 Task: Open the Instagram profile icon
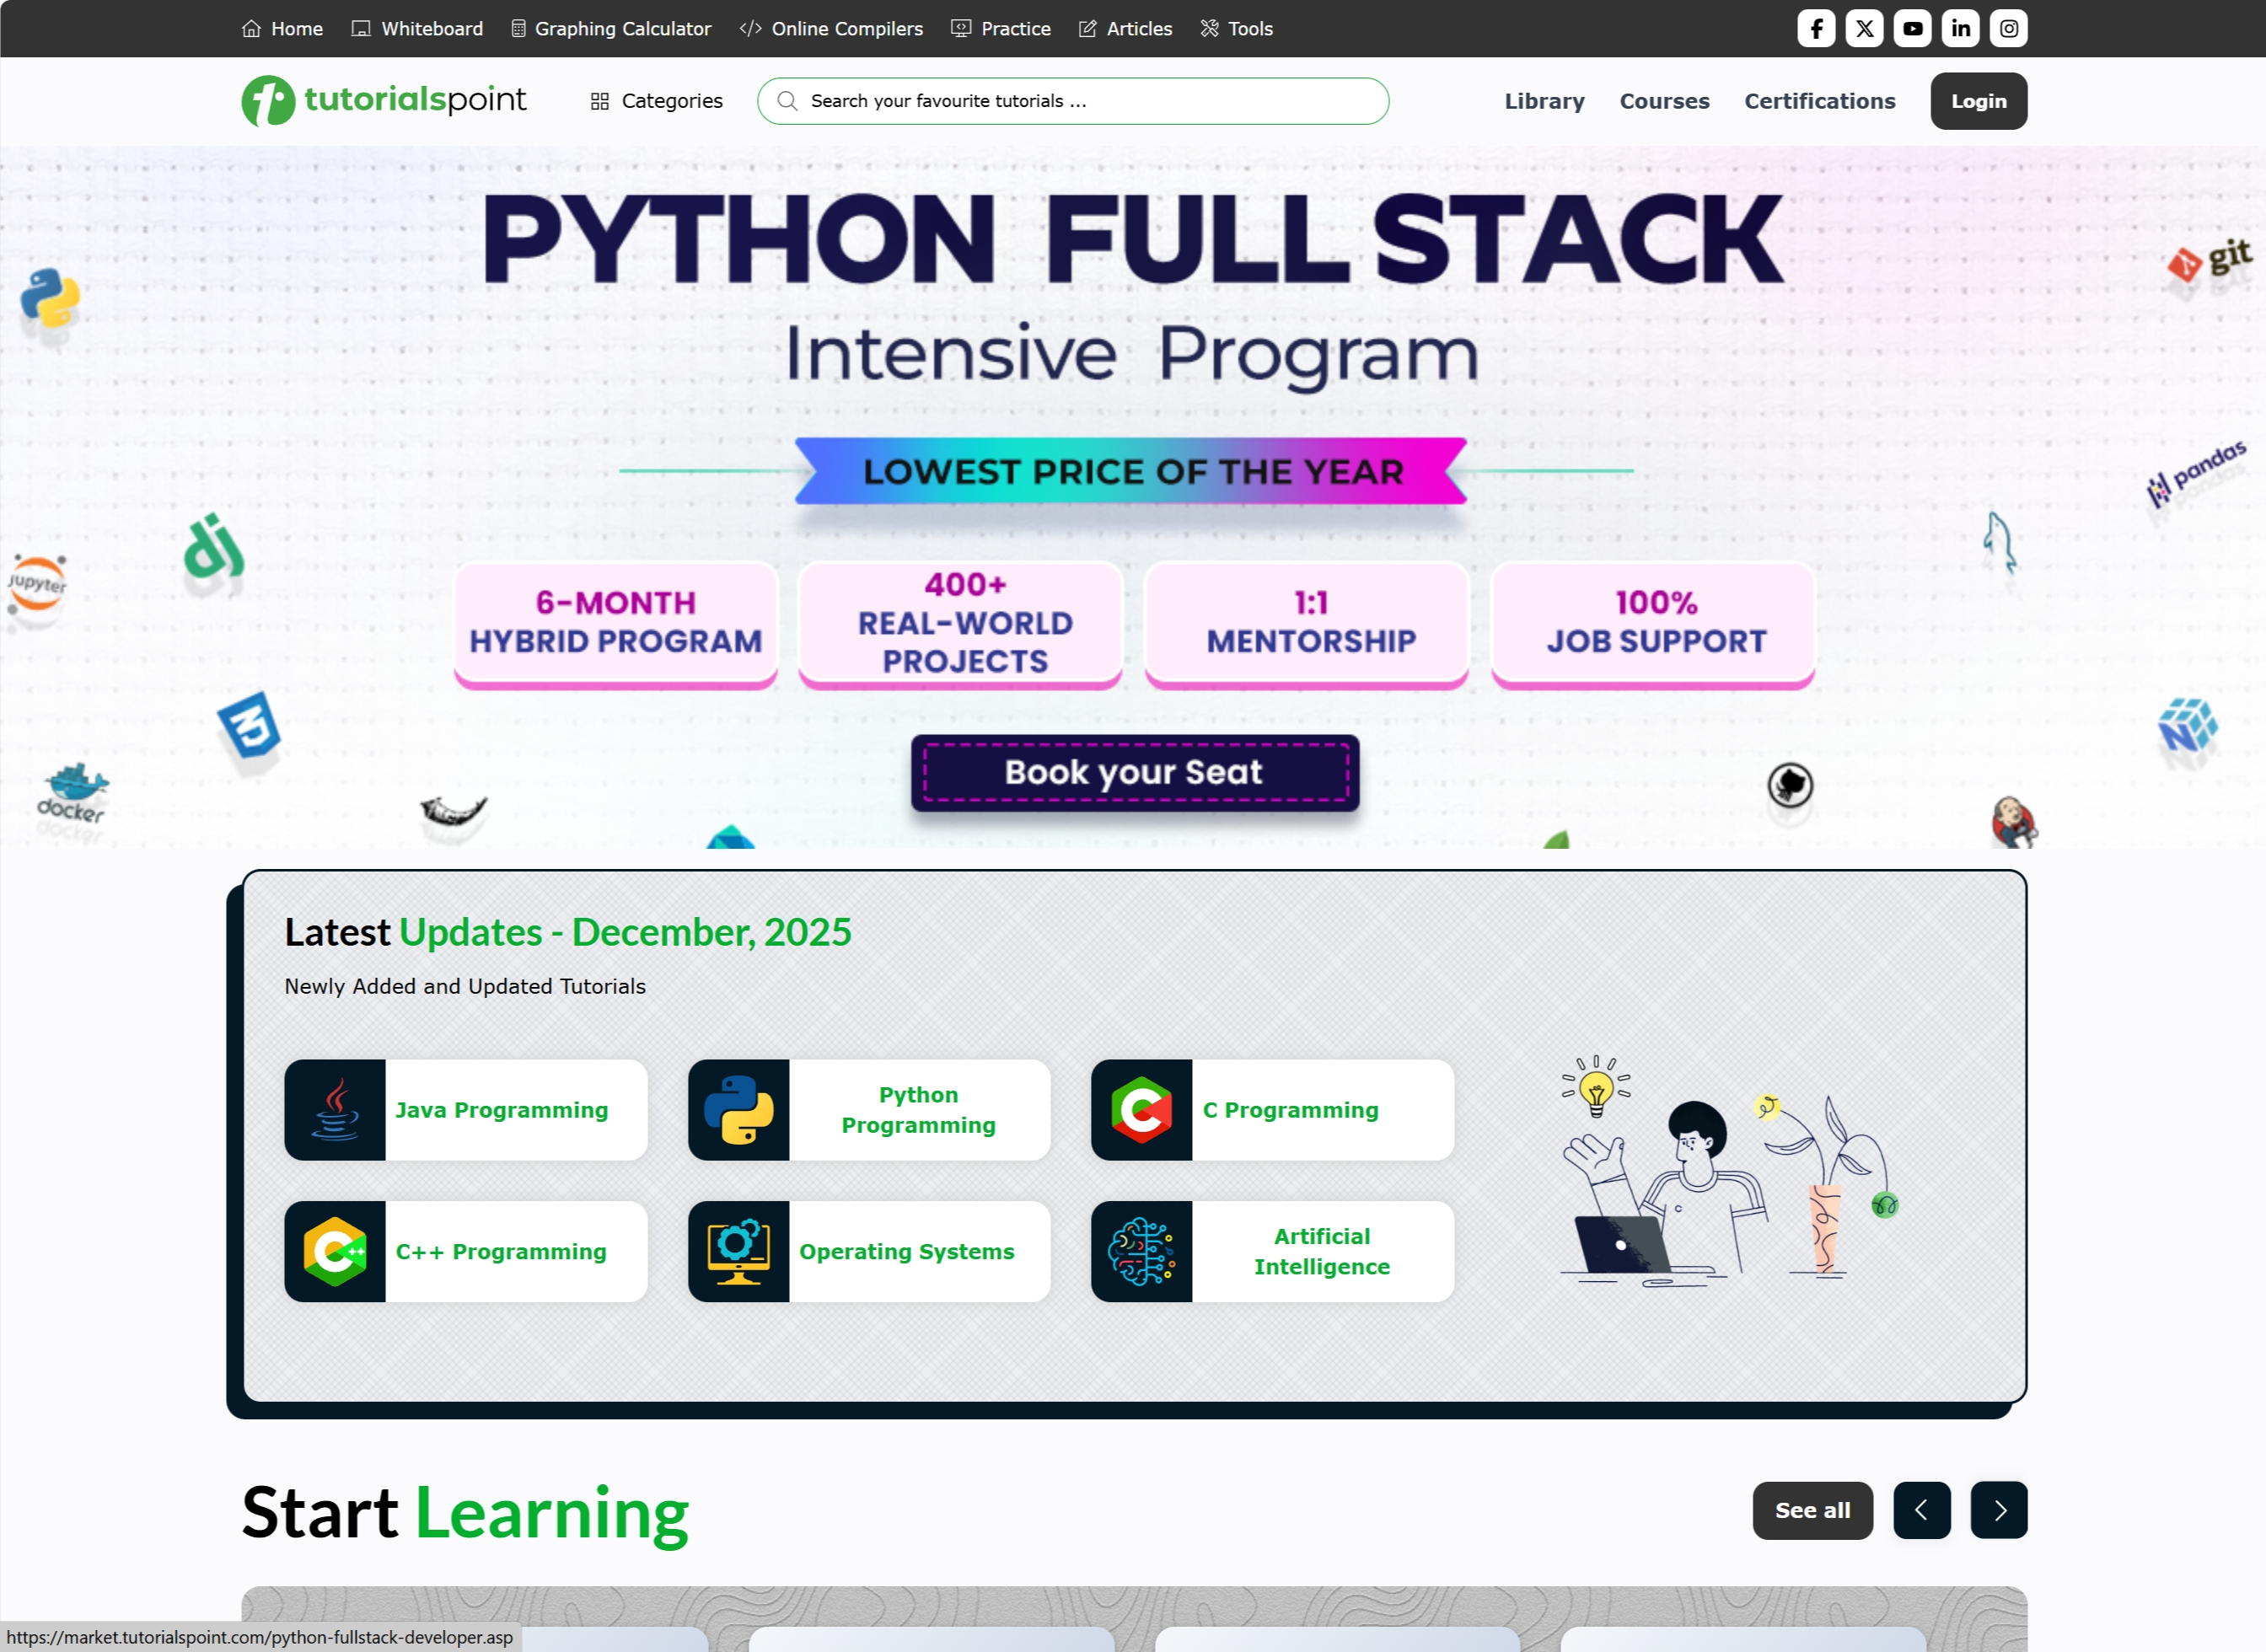coord(2009,28)
